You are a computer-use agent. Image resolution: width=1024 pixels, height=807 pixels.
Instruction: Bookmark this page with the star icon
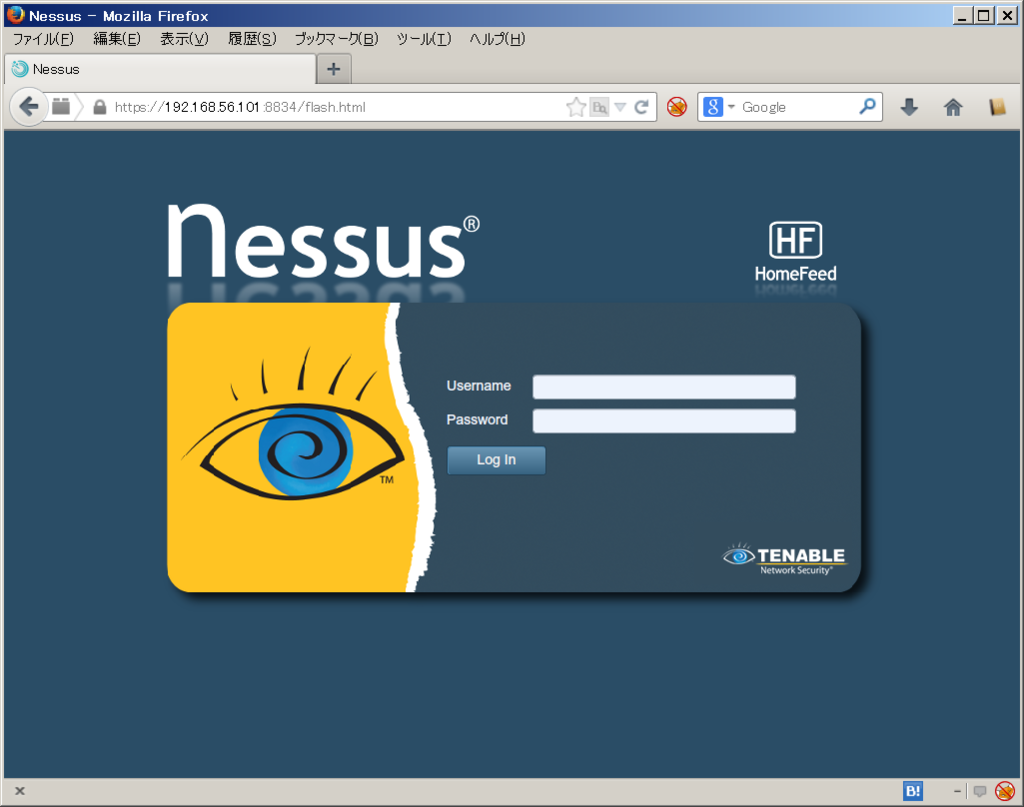tap(576, 106)
